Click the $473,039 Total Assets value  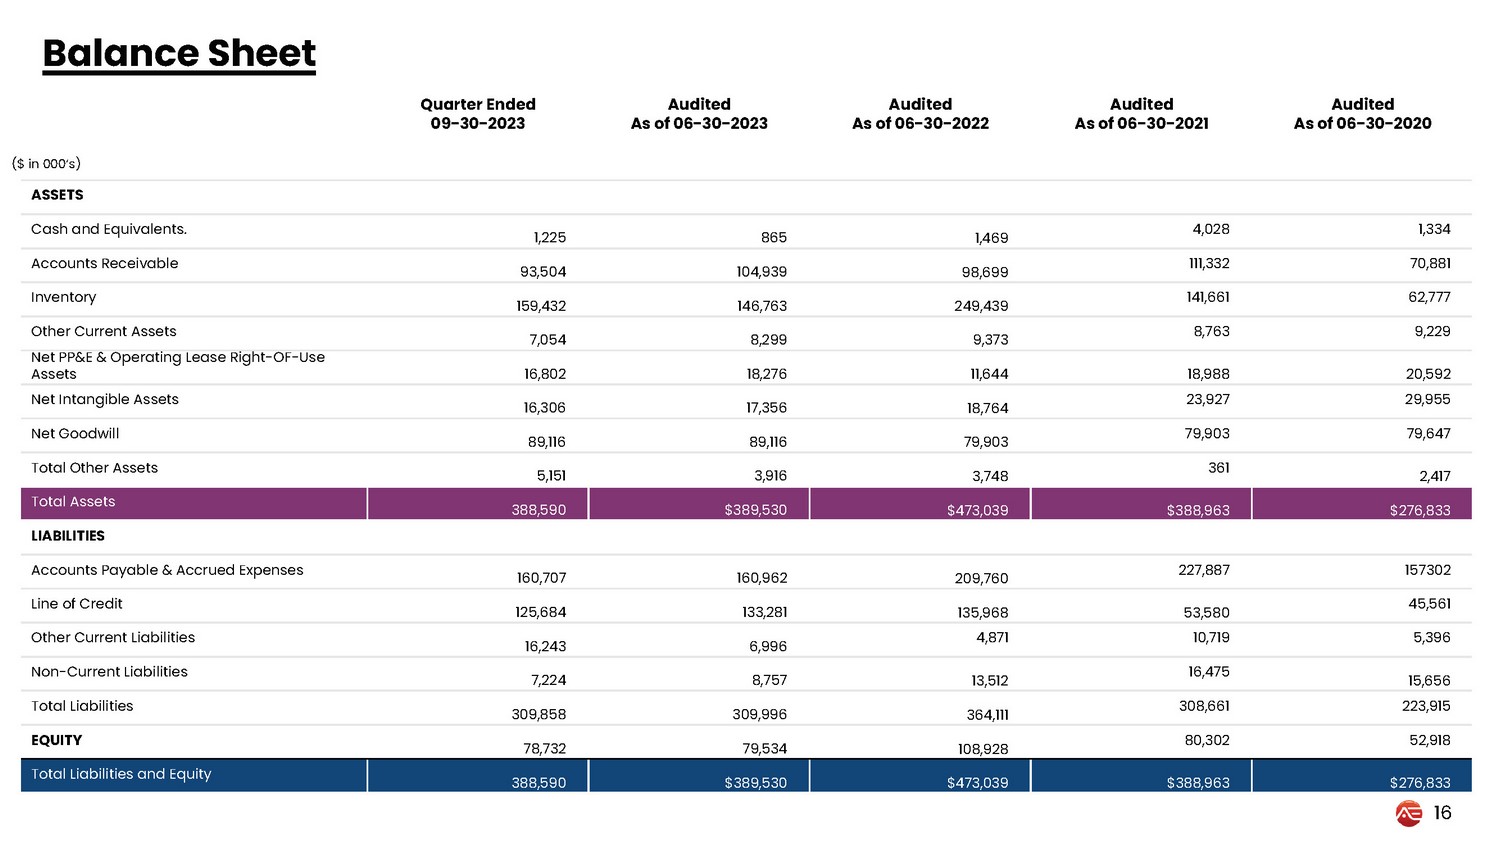[977, 510]
